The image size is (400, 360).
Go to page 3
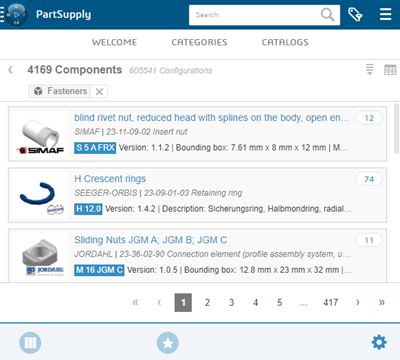(x=231, y=303)
